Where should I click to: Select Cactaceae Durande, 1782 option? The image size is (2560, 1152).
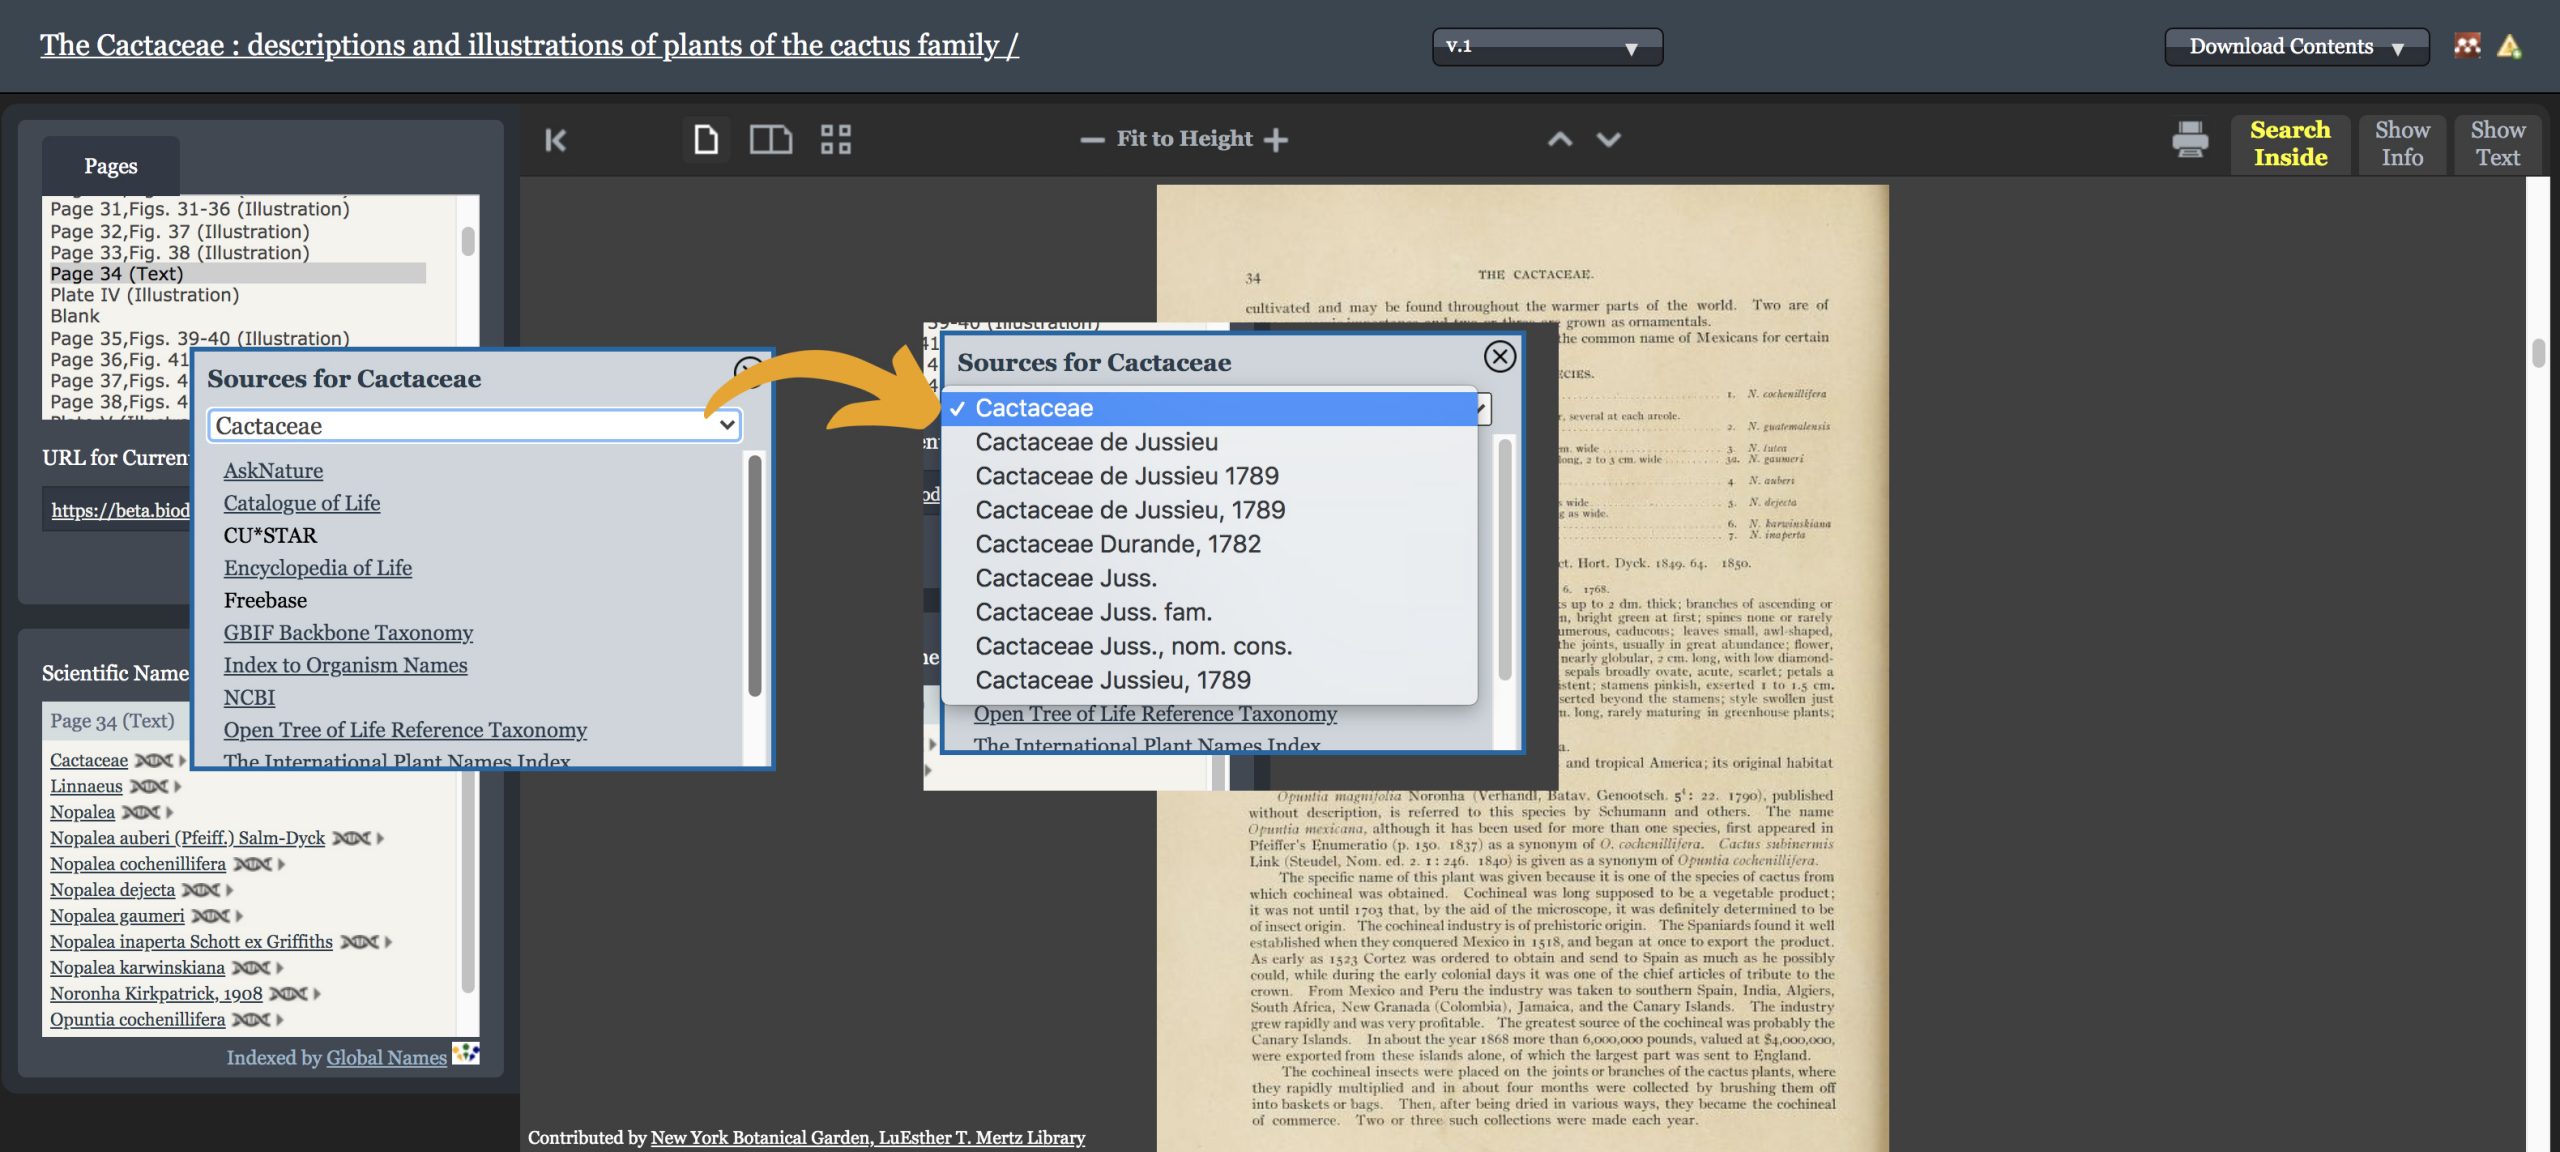(x=1209, y=544)
